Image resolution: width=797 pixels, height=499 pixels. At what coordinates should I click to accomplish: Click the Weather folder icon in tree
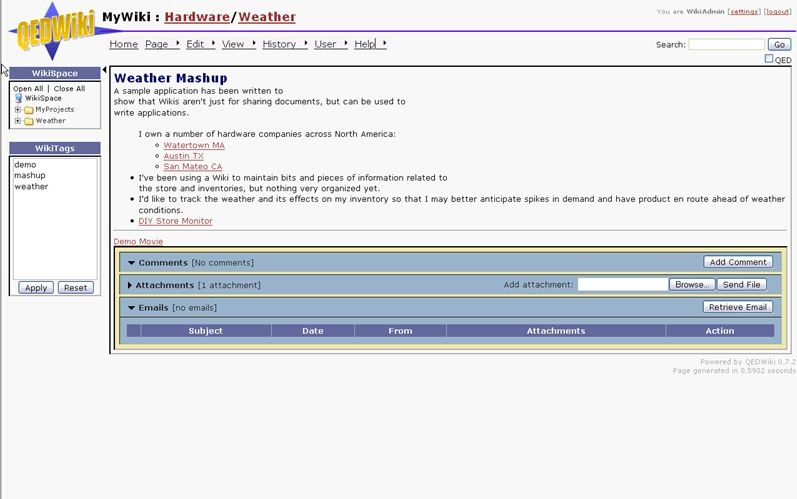(x=28, y=121)
